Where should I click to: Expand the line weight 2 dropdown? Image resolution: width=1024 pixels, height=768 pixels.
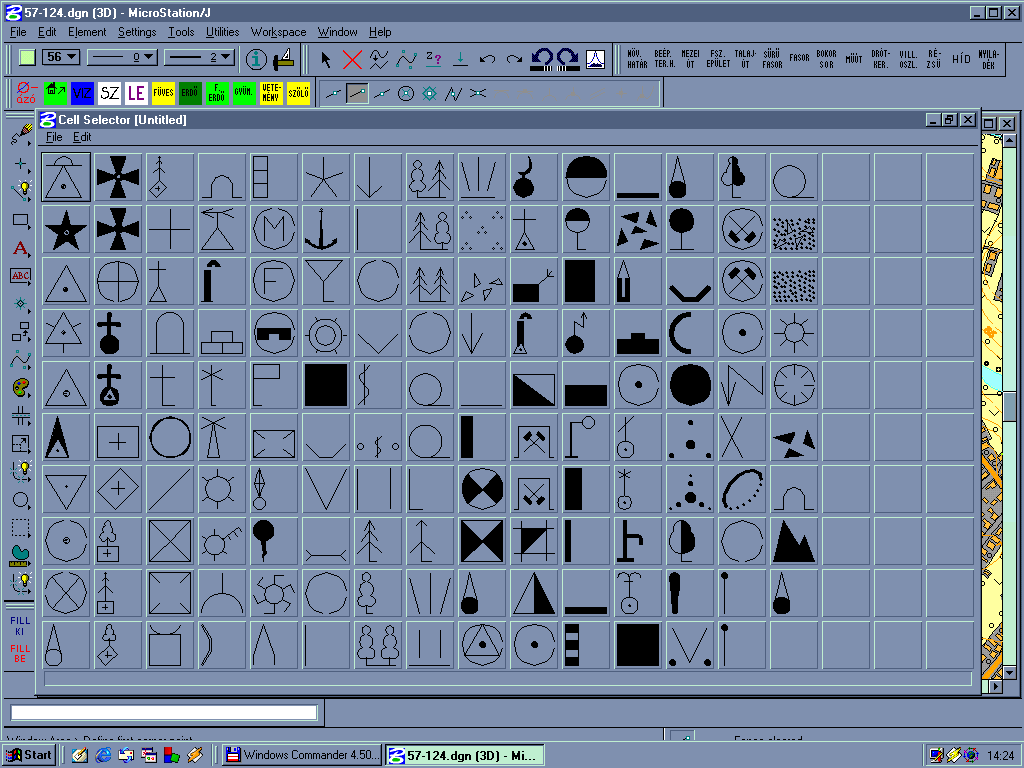(x=199, y=58)
